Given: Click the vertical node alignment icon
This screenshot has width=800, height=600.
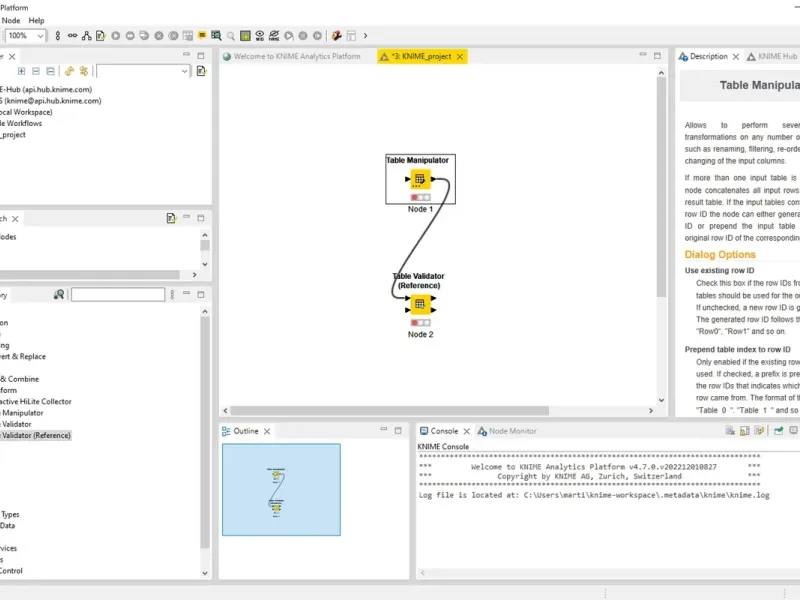Looking at the screenshot, I should coord(58,36).
